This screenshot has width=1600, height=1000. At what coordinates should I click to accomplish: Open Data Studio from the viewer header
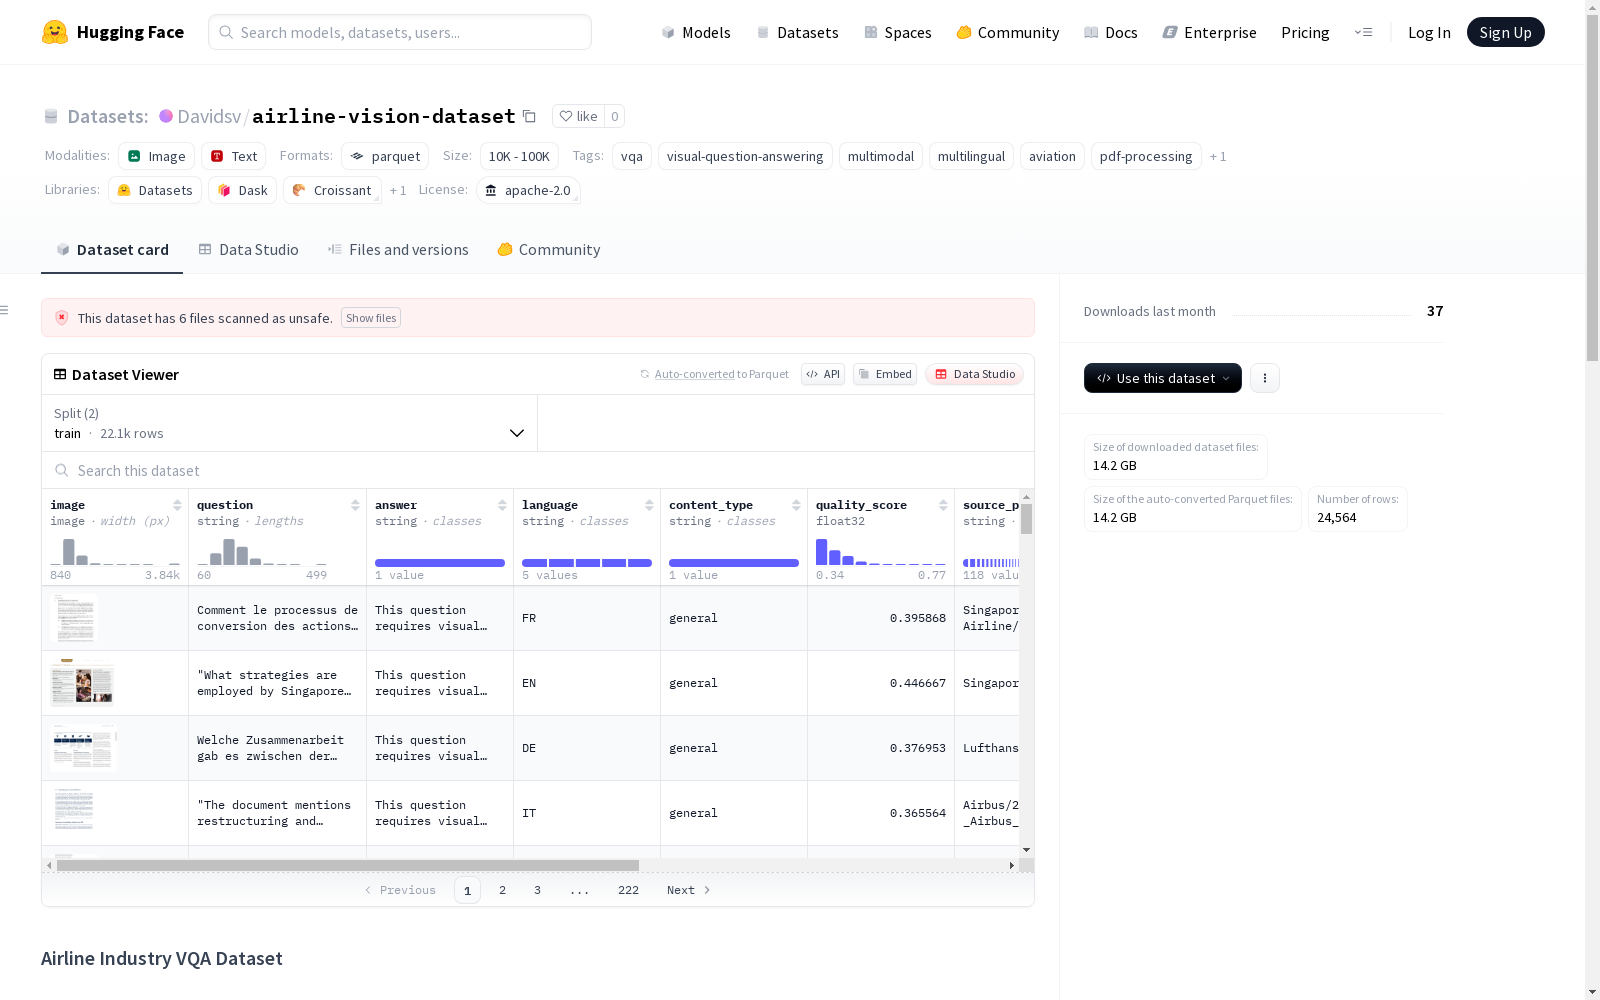click(974, 374)
